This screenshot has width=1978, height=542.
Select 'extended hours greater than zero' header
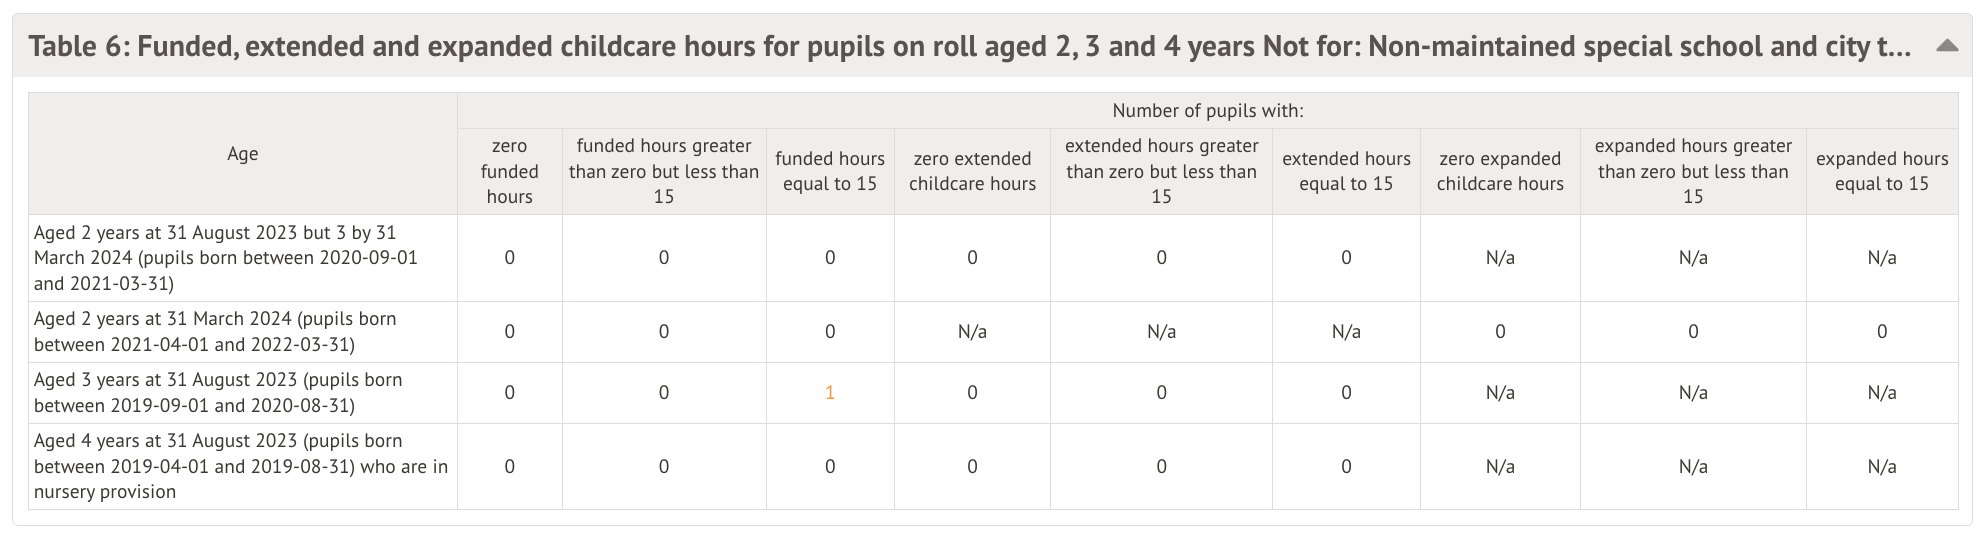pyautogui.click(x=1161, y=171)
